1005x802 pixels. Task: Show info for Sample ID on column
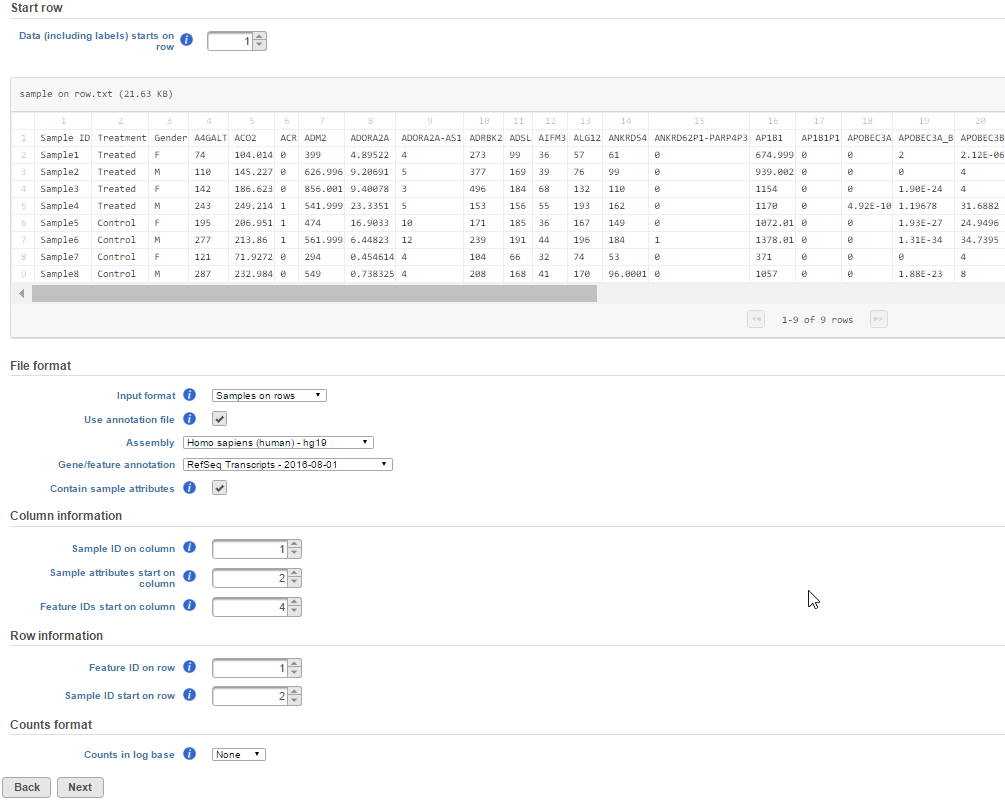[190, 548]
